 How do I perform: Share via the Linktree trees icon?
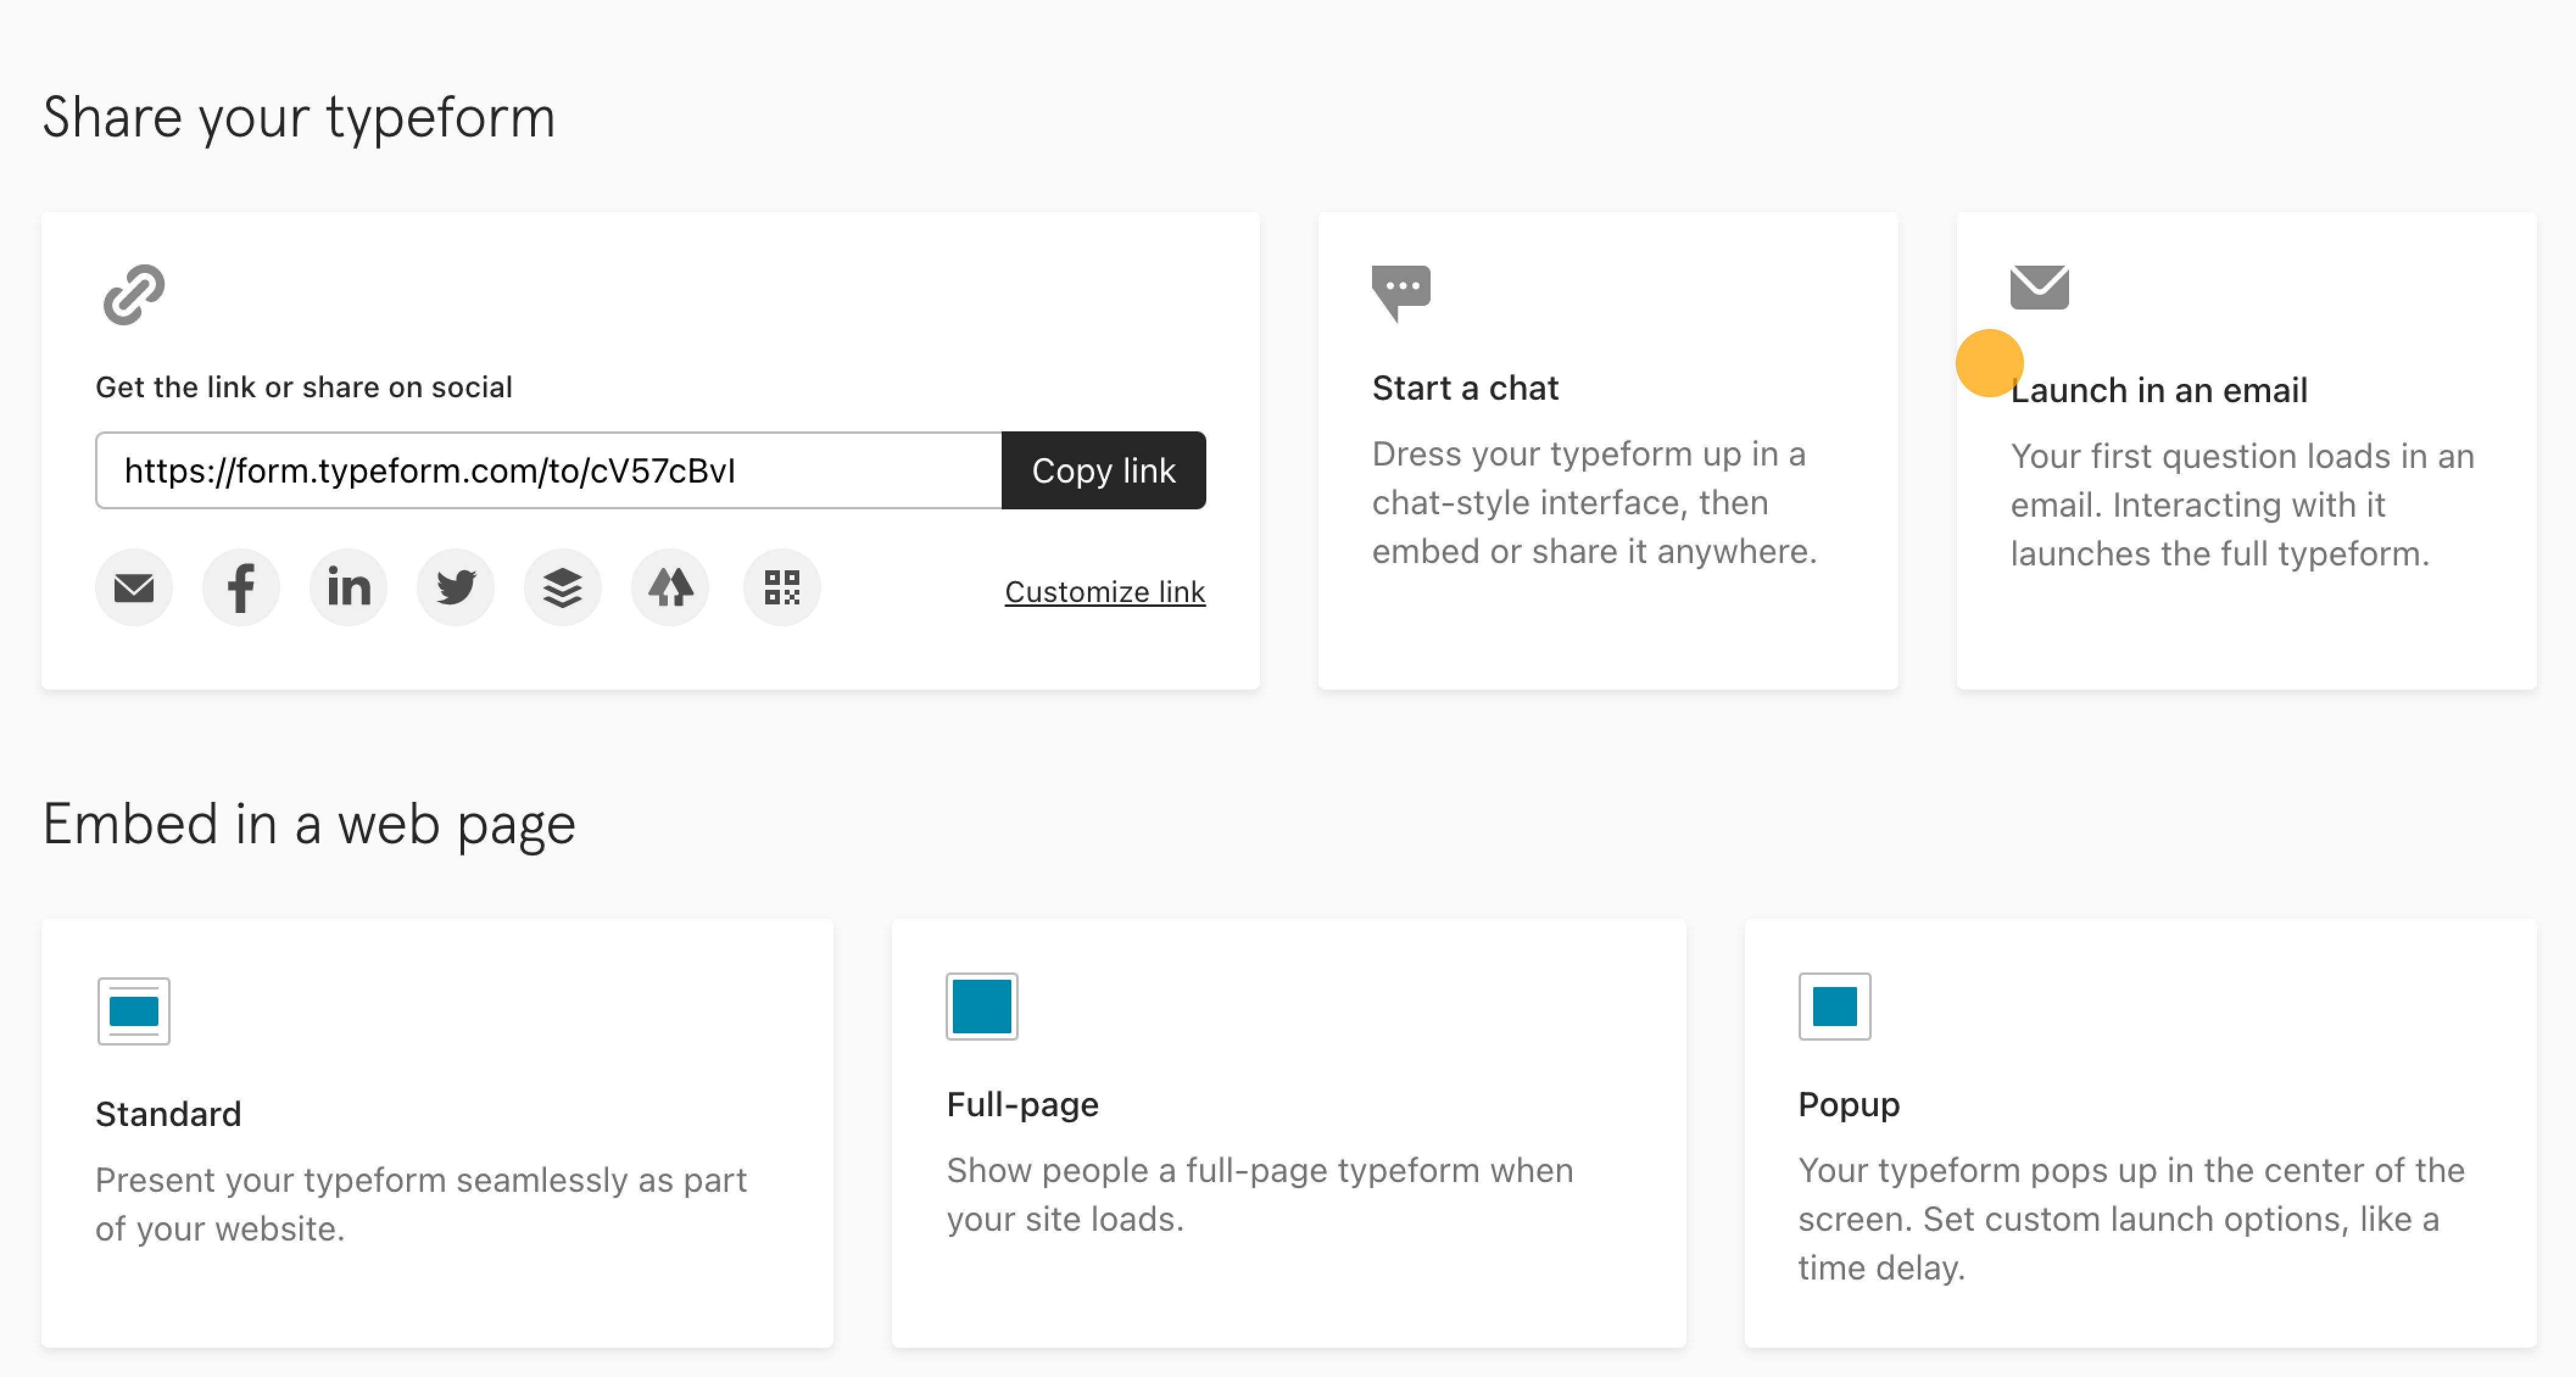(670, 588)
